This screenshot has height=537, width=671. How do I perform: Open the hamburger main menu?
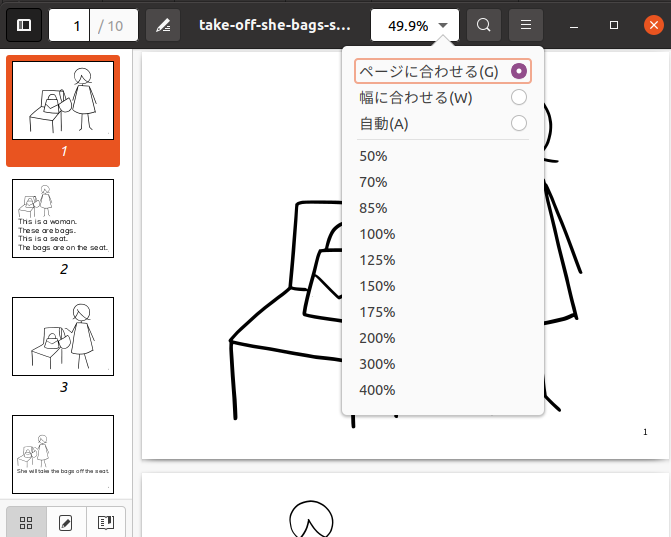point(525,25)
